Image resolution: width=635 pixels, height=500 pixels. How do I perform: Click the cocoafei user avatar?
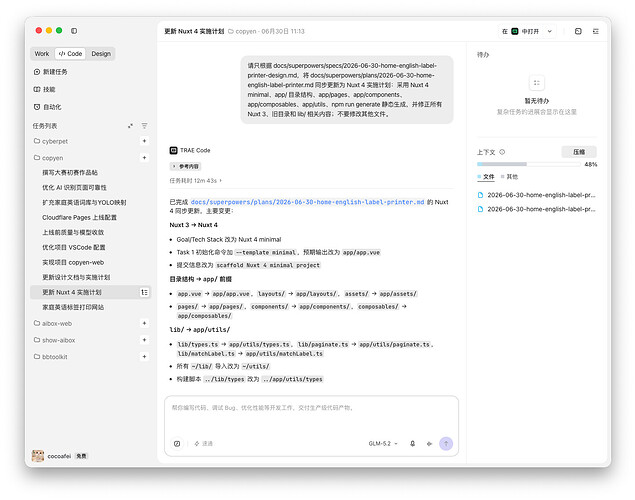click(38, 456)
